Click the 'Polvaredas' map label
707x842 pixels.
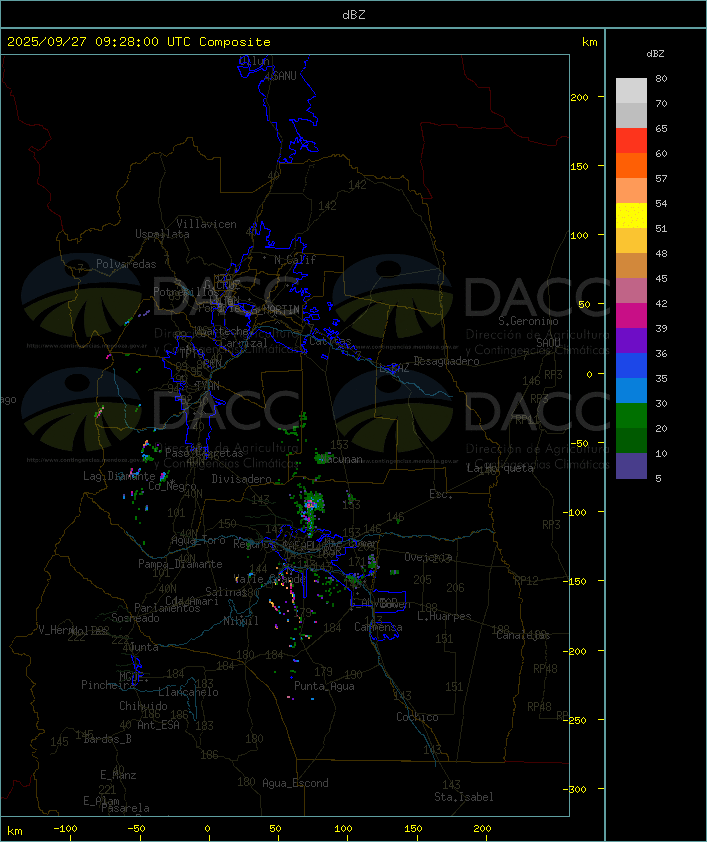tap(126, 264)
